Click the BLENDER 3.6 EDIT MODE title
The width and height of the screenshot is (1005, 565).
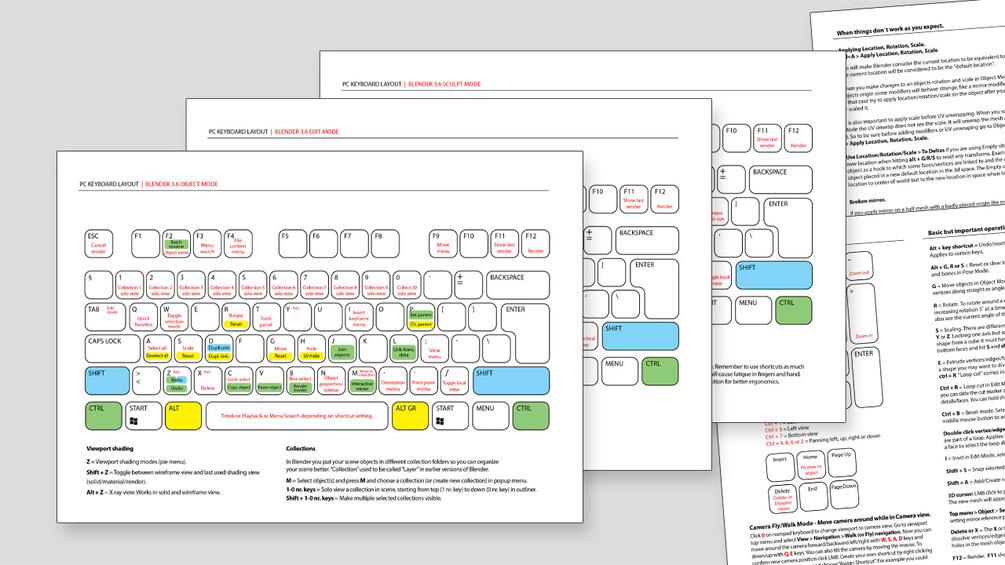(x=306, y=131)
